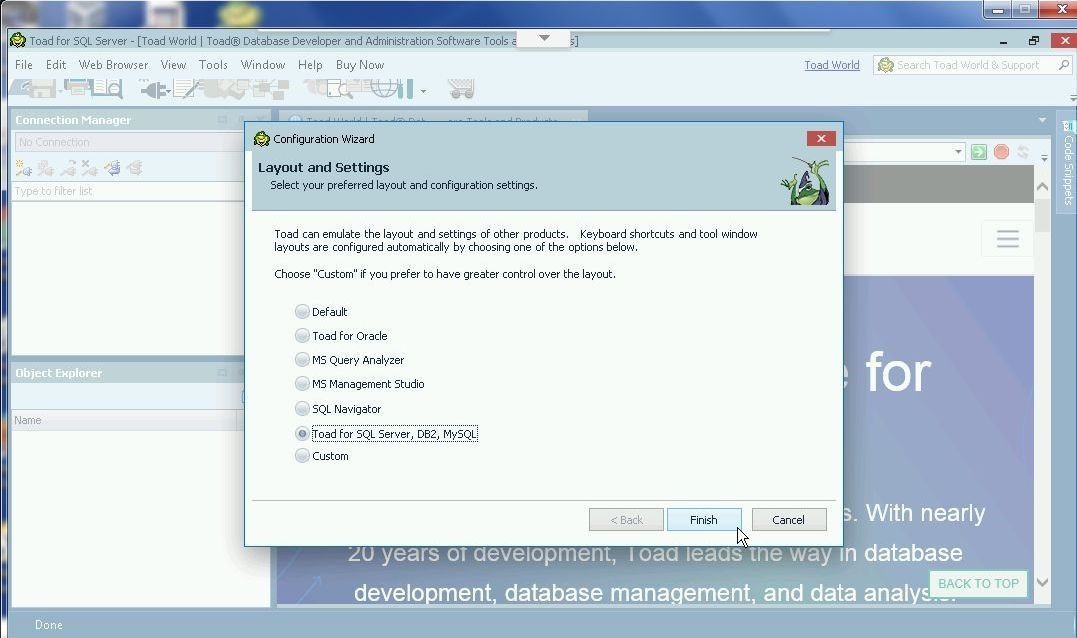Focus the Type to filter list field
This screenshot has width=1077, height=638.
coord(129,191)
